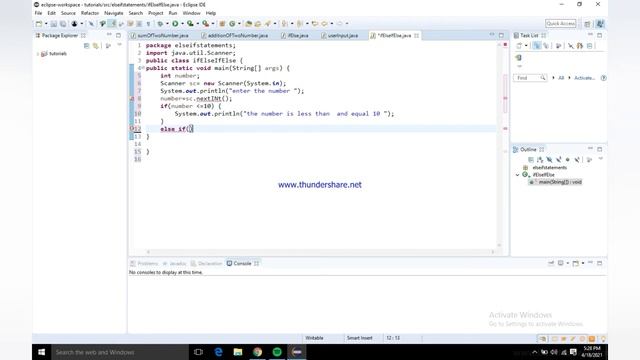640x360 pixels.
Task: Click the Search flashlight icon in toolbar
Action: tap(268, 24)
